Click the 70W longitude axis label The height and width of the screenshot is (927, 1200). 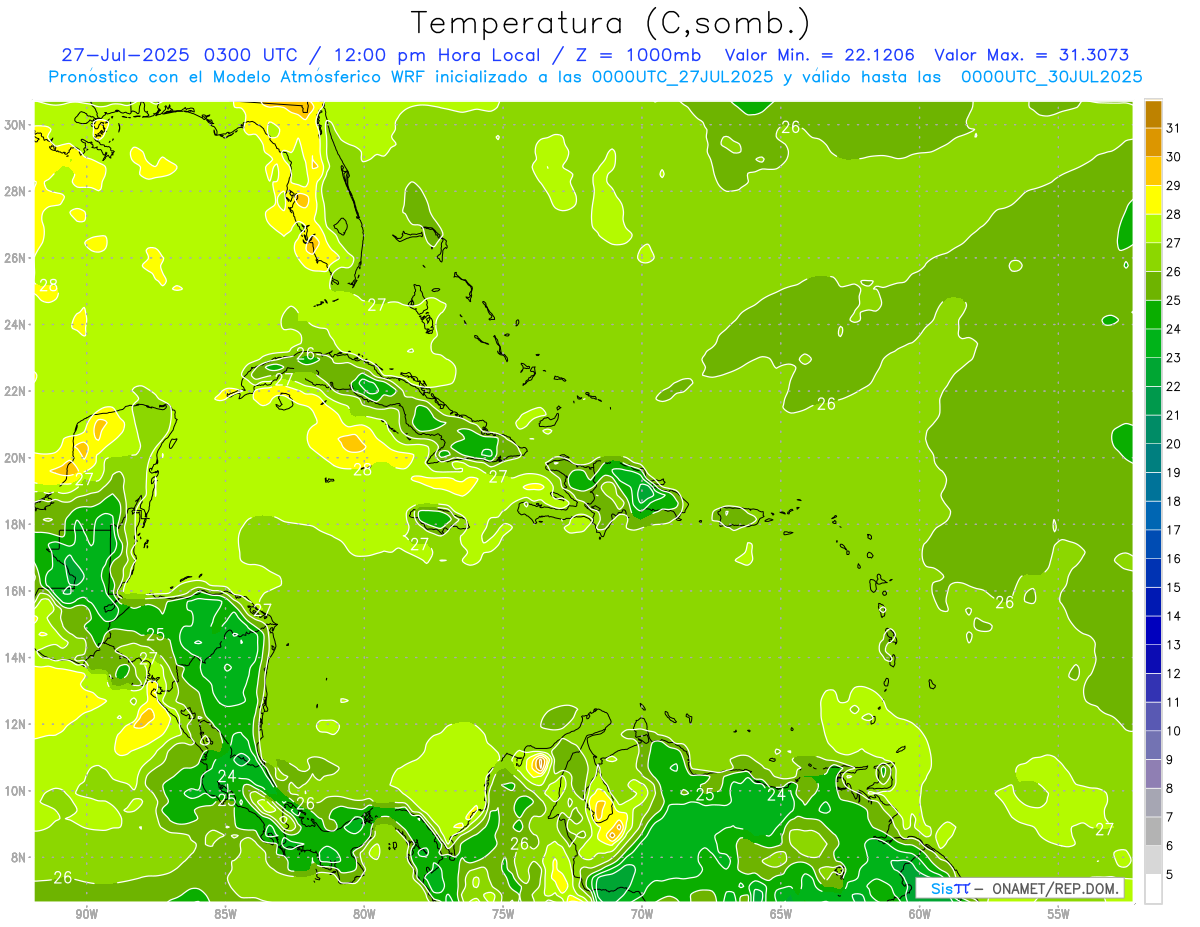tap(642, 914)
